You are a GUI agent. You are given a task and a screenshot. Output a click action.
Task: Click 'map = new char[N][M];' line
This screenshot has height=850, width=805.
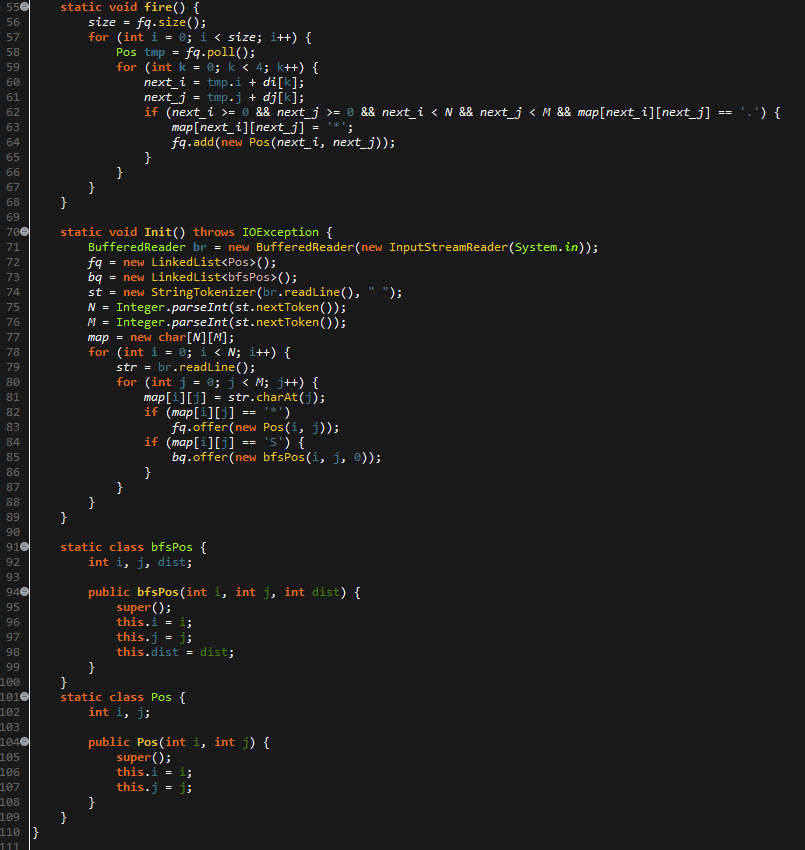161,338
